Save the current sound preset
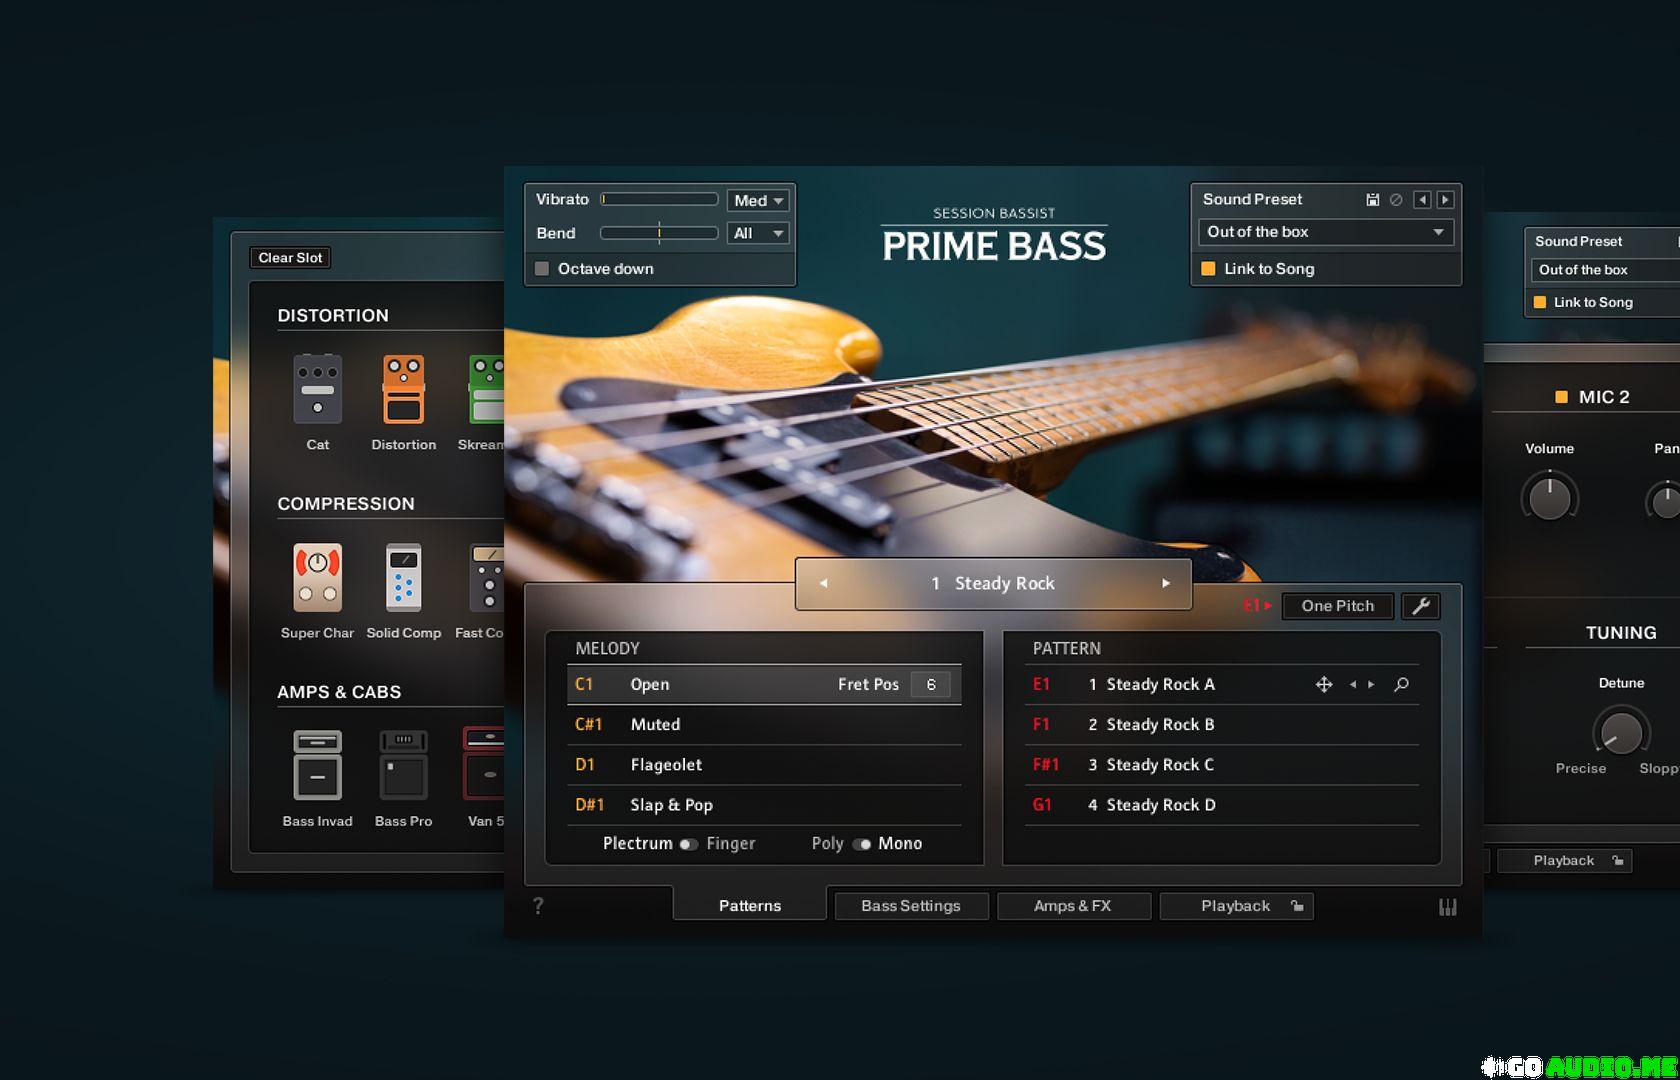Image resolution: width=1680 pixels, height=1080 pixels. pos(1373,200)
